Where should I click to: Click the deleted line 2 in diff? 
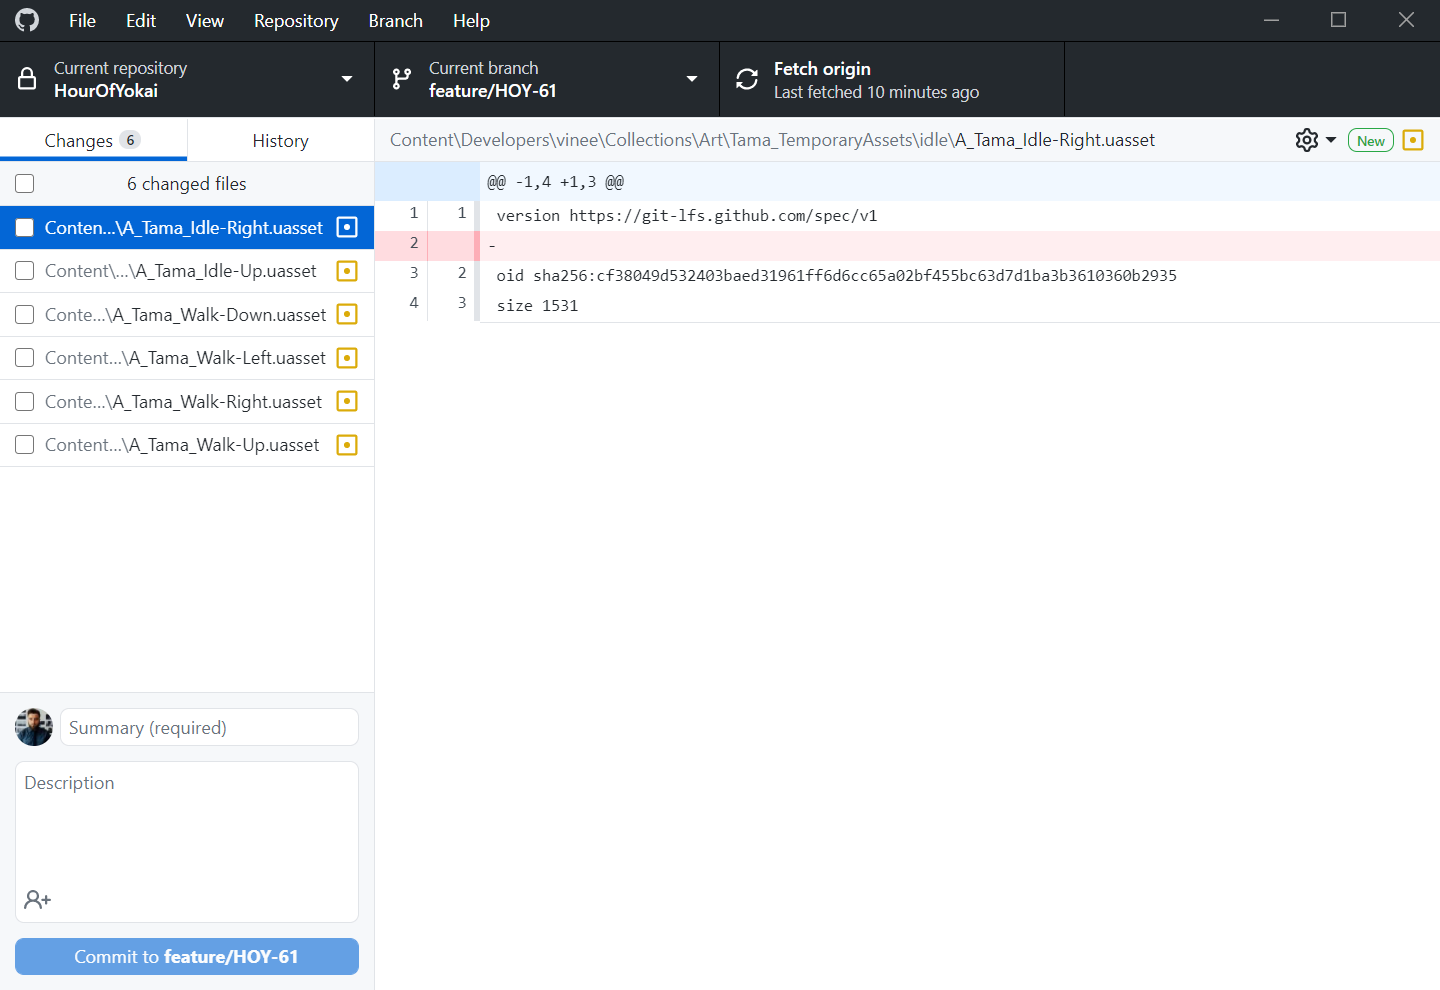[907, 245]
